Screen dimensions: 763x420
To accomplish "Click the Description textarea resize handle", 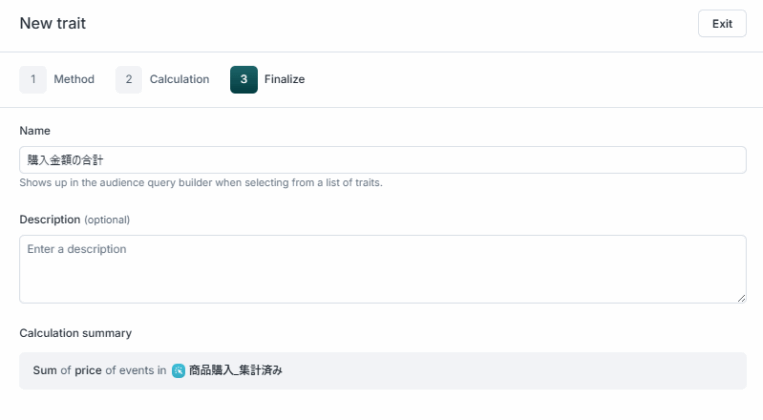I will 741,298.
